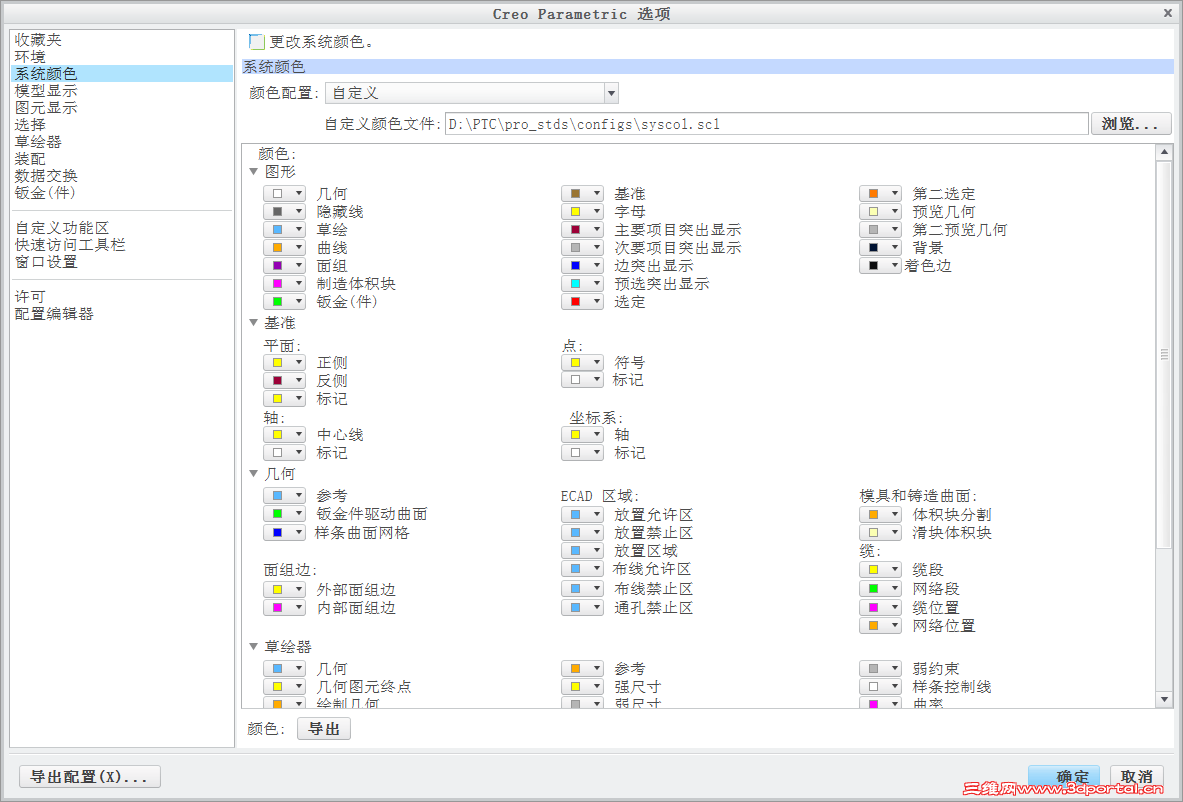This screenshot has width=1183, height=802.
Task: Change the 样条曲面网格 color swatch
Action: click(284, 533)
